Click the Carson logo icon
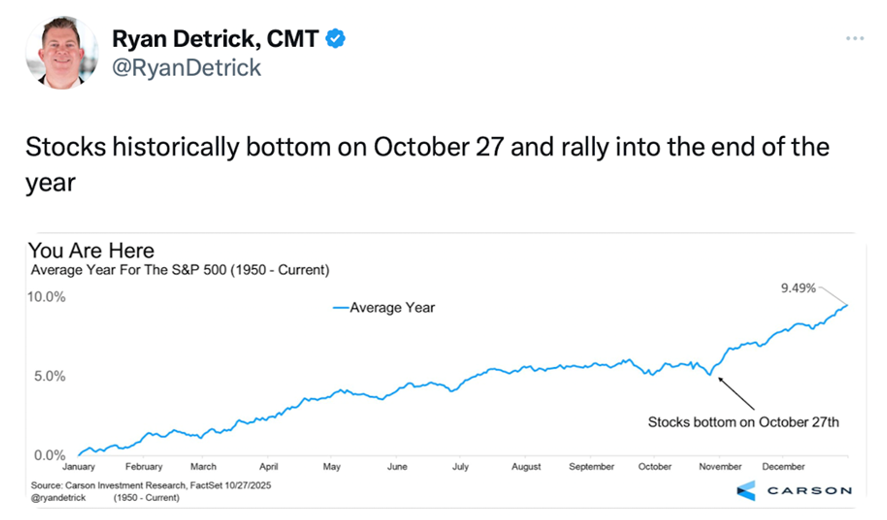Screen dimensions: 887x520 [x=746, y=490]
